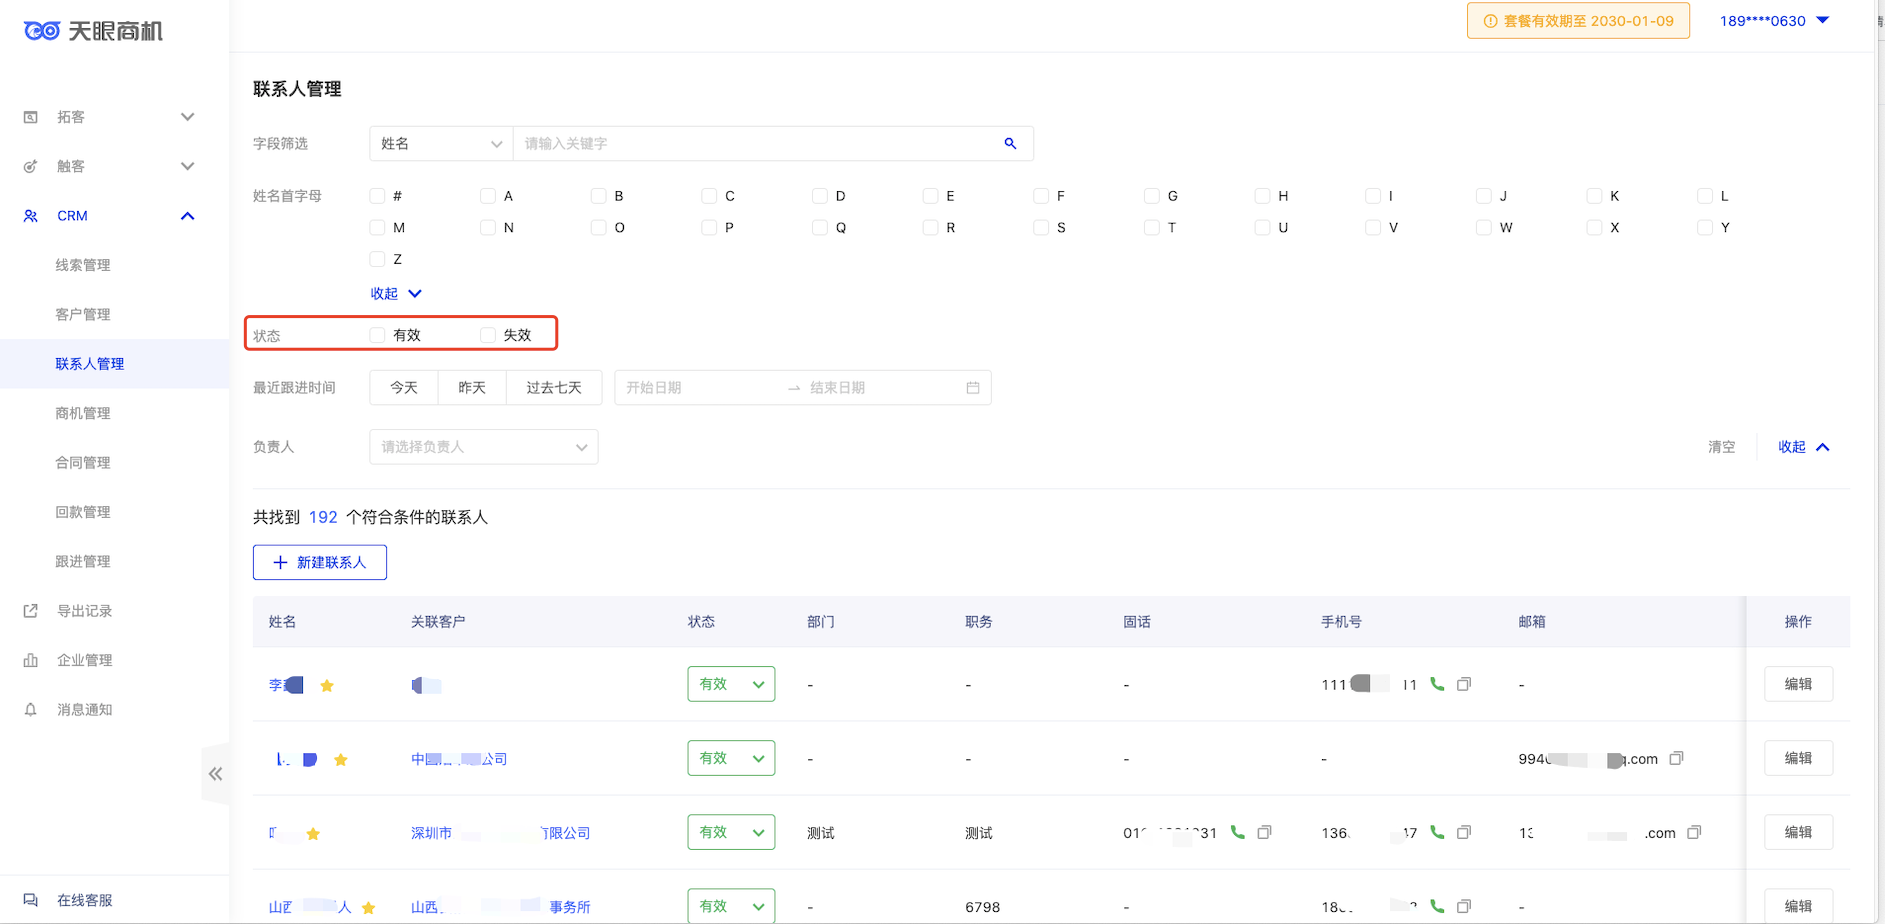Click the 触客 sidebar icon
1885x924 pixels.
point(31,166)
